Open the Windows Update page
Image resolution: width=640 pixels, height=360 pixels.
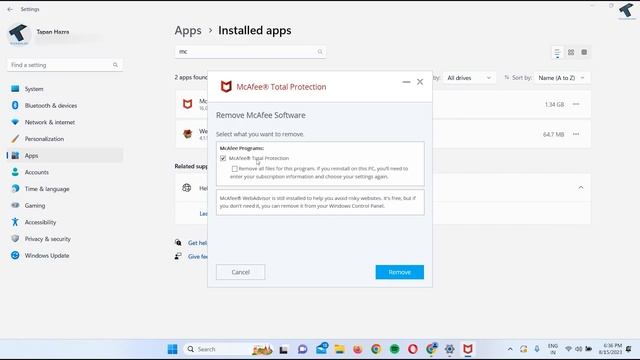65,256
